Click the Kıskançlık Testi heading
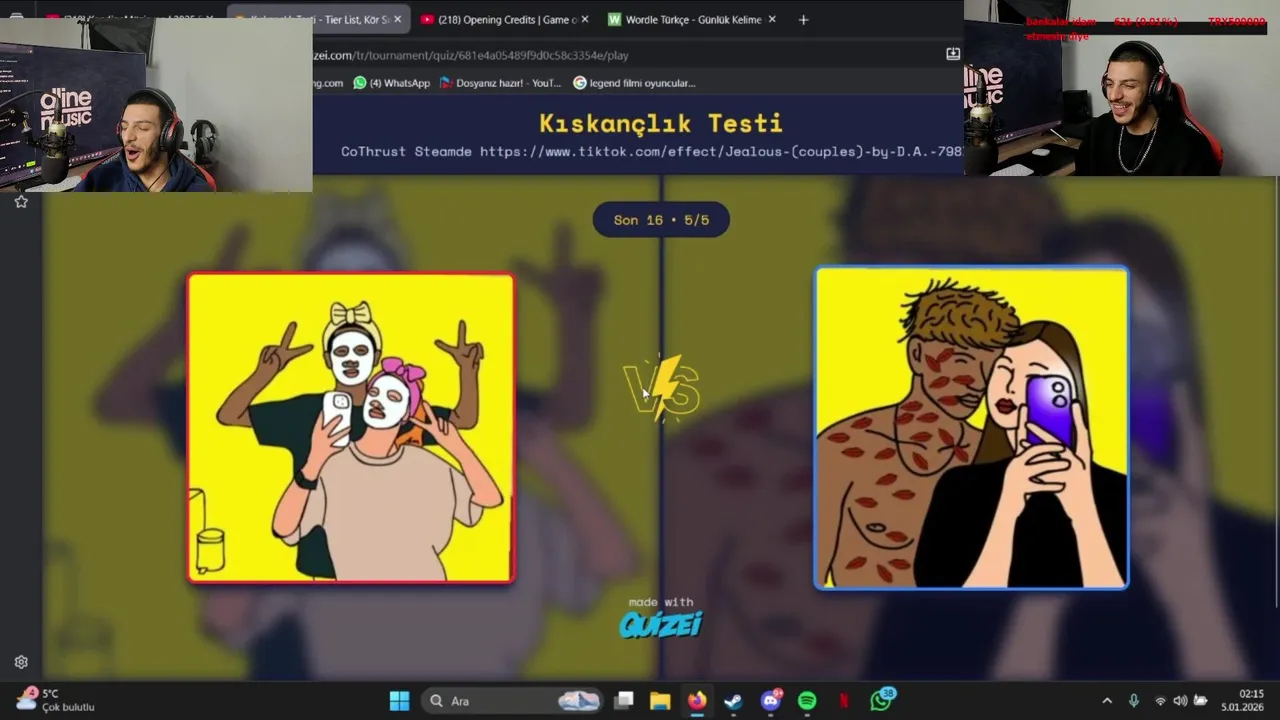1280x720 pixels. point(661,123)
